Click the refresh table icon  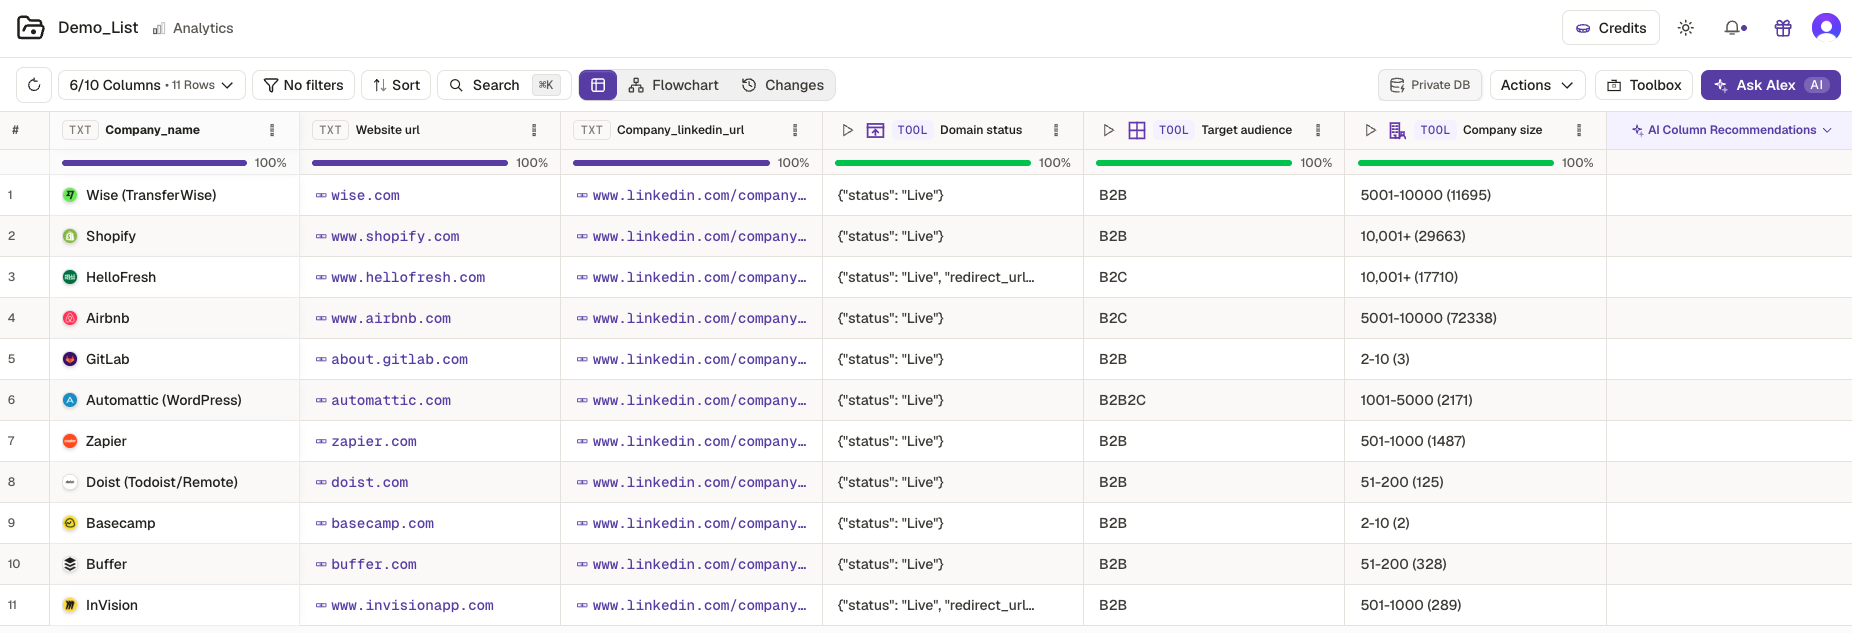tap(34, 85)
